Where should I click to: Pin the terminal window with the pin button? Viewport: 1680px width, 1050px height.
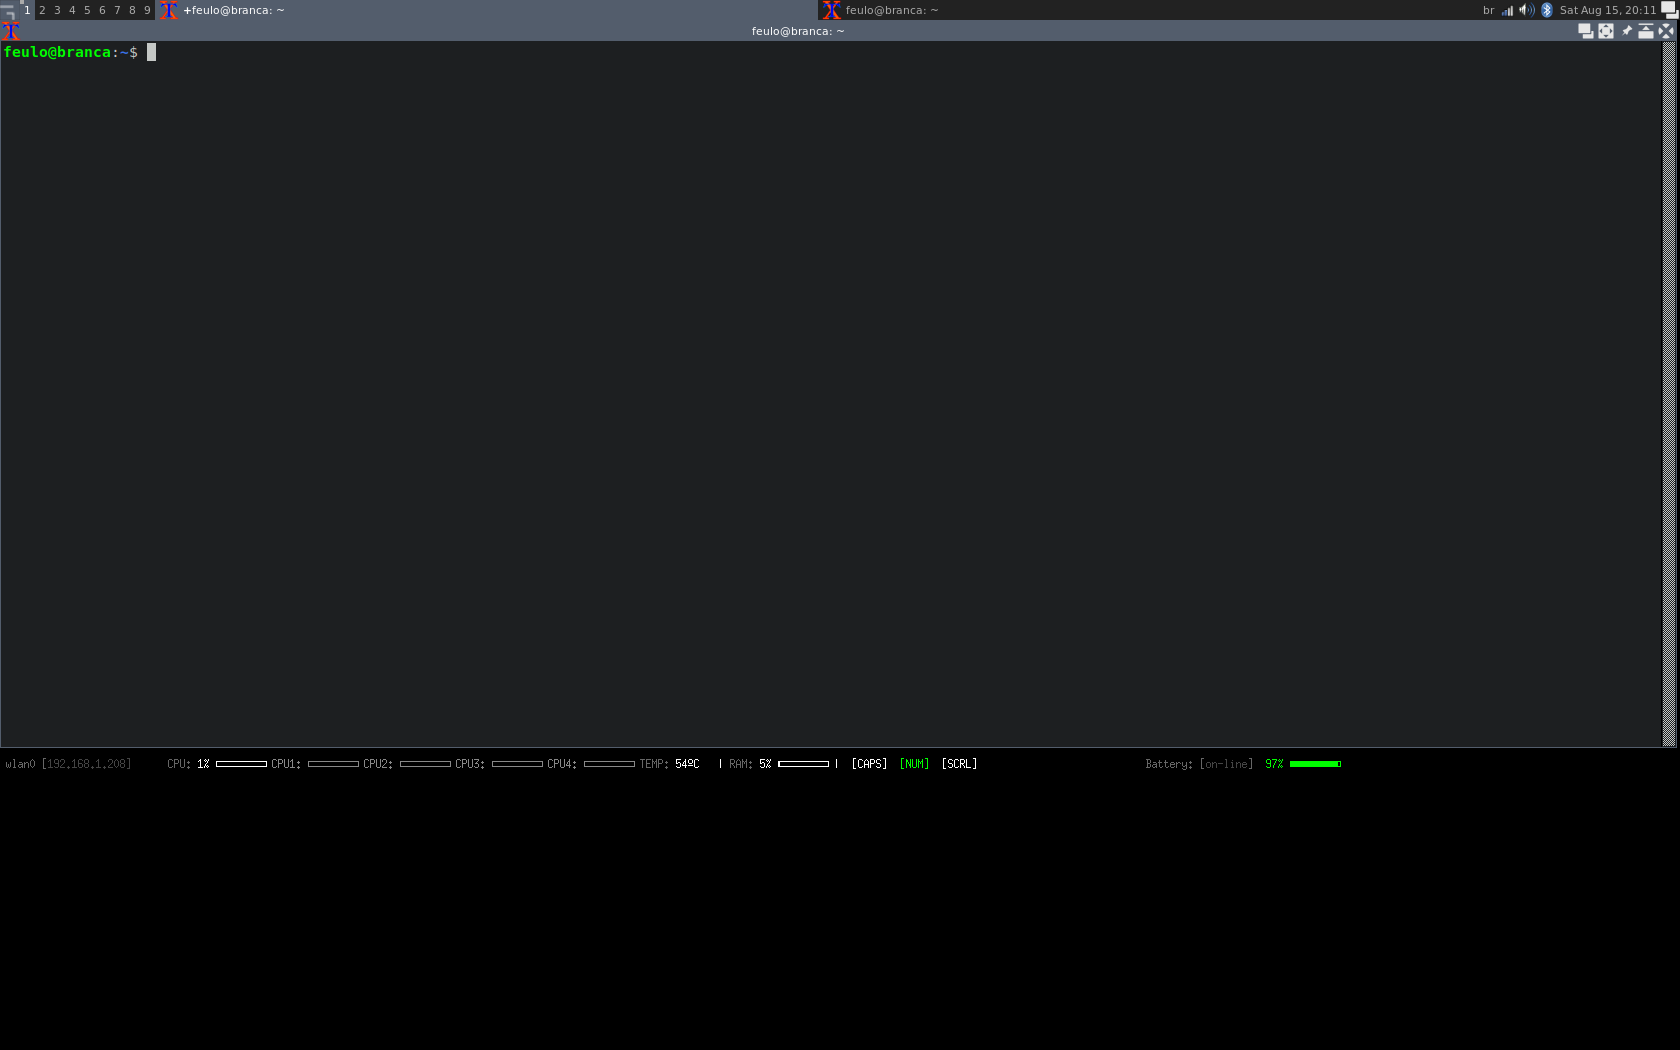click(x=1627, y=30)
